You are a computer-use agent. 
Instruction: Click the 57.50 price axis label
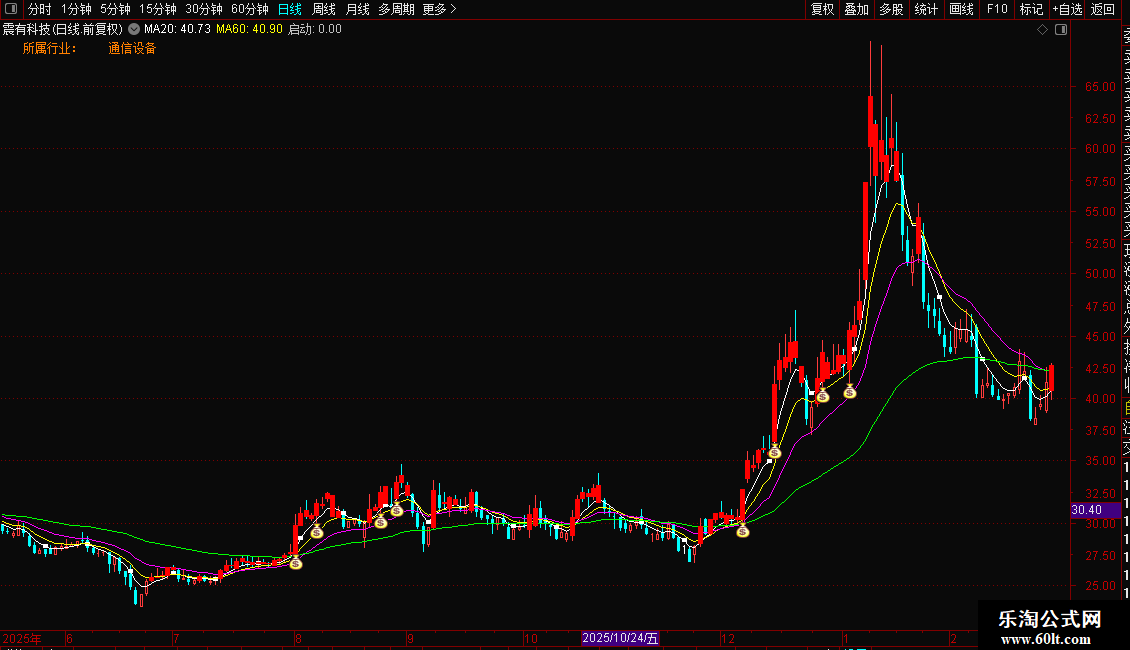tap(1100, 182)
